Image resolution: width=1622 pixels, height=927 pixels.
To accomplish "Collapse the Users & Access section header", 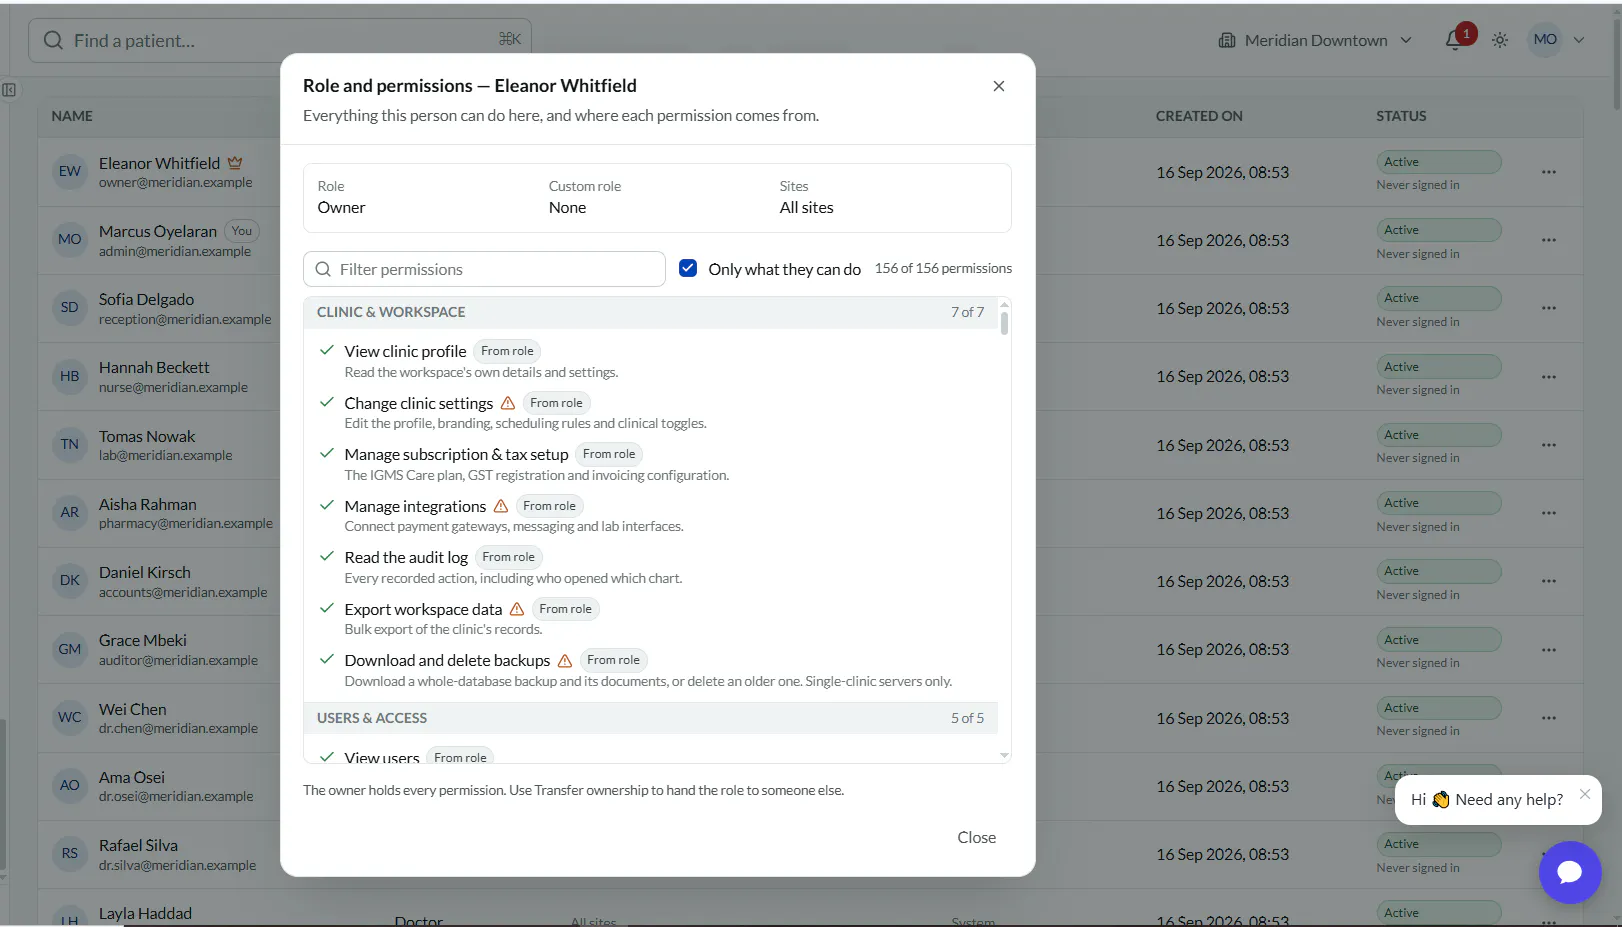I will point(650,718).
